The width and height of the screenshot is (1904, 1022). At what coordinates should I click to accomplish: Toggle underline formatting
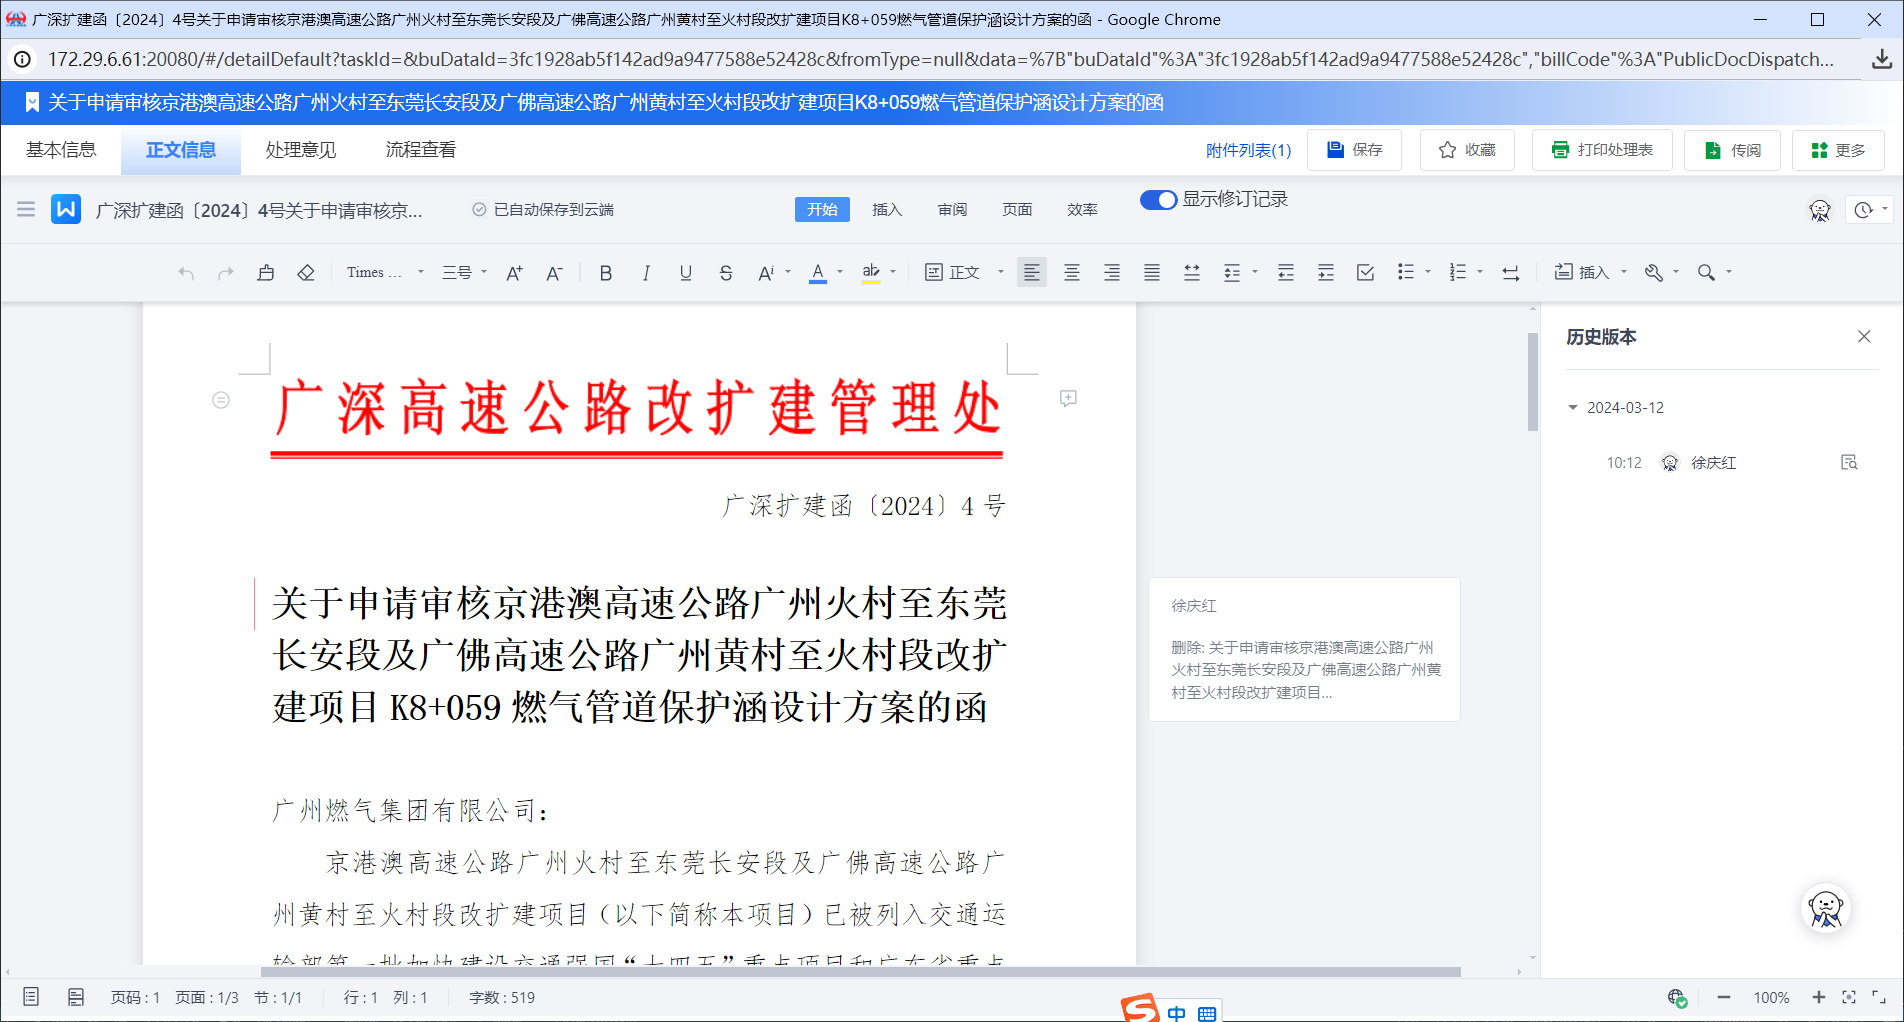pos(686,273)
